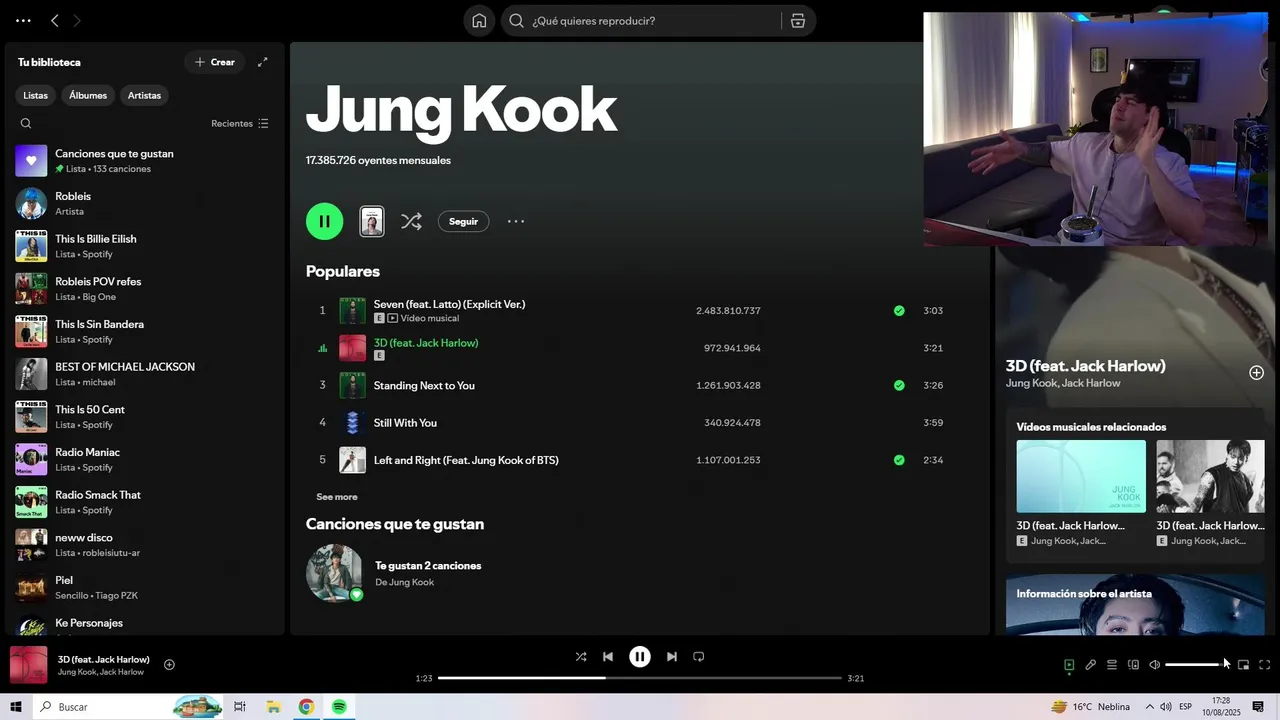Connect to a device icon
The width and height of the screenshot is (1280, 720).
[1134, 665]
